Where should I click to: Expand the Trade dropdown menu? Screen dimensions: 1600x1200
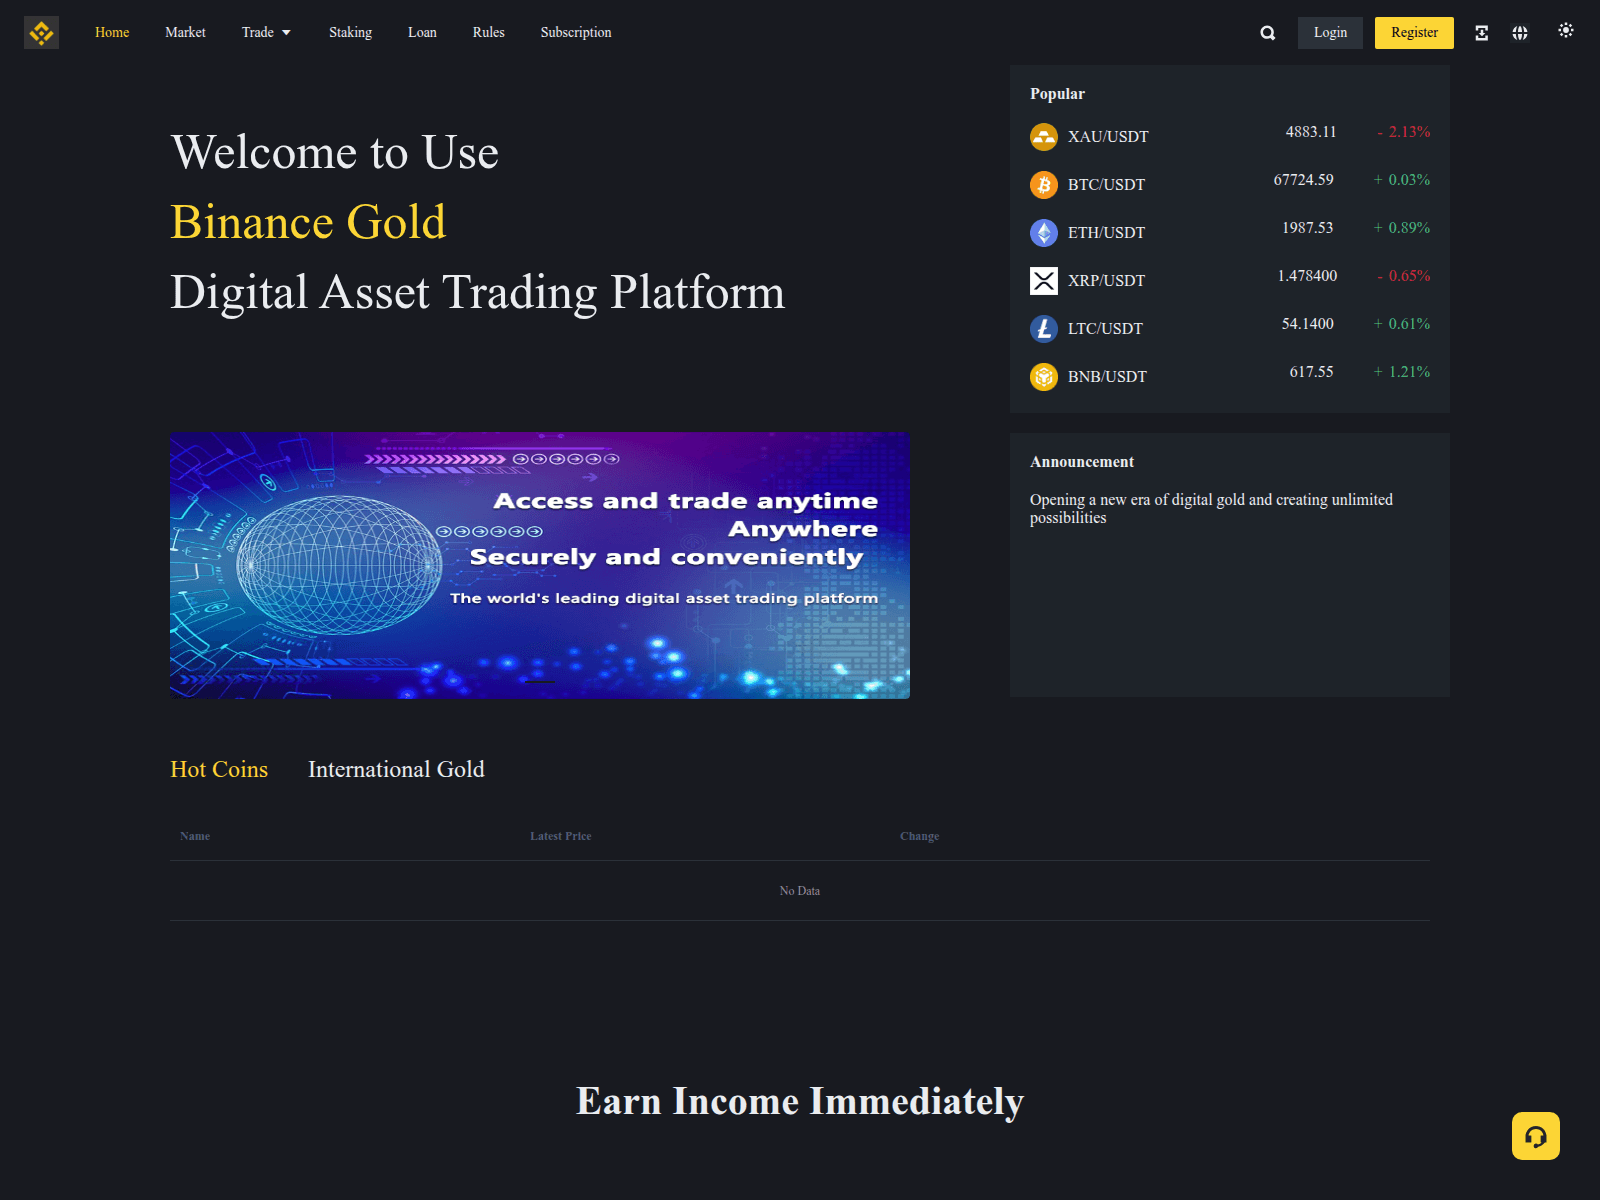tap(266, 33)
